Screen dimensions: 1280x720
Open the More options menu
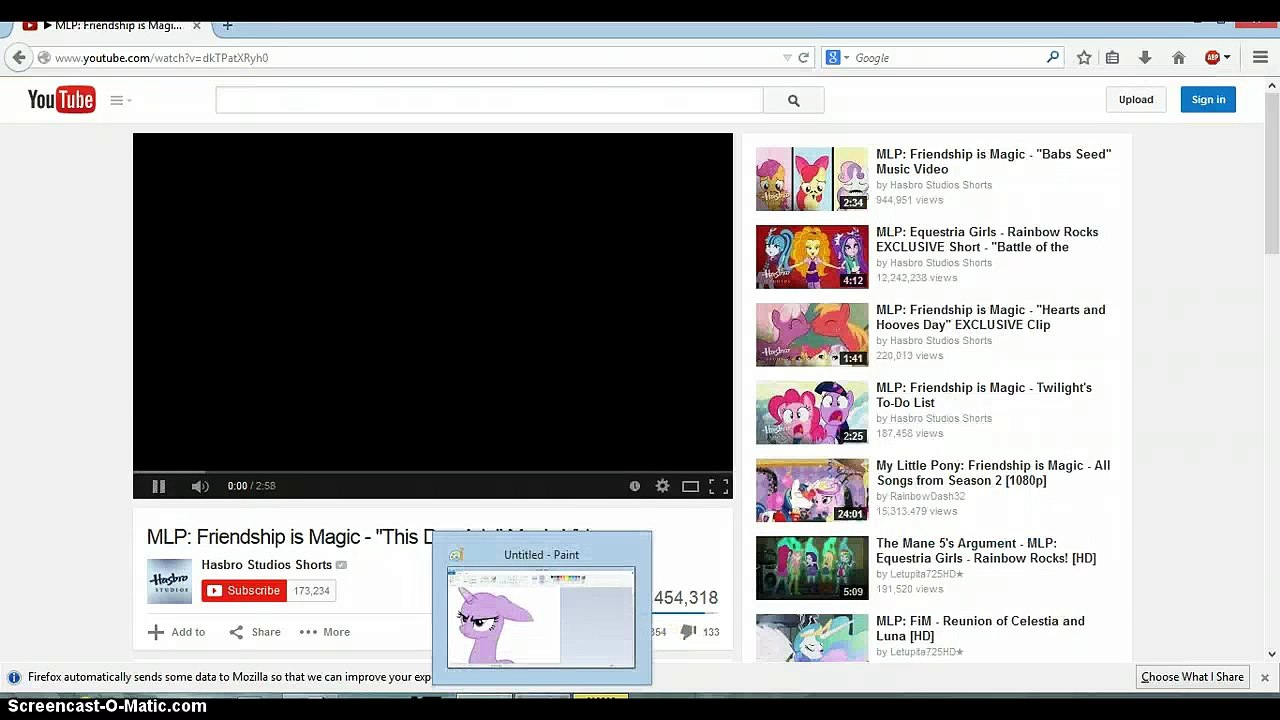(x=325, y=632)
